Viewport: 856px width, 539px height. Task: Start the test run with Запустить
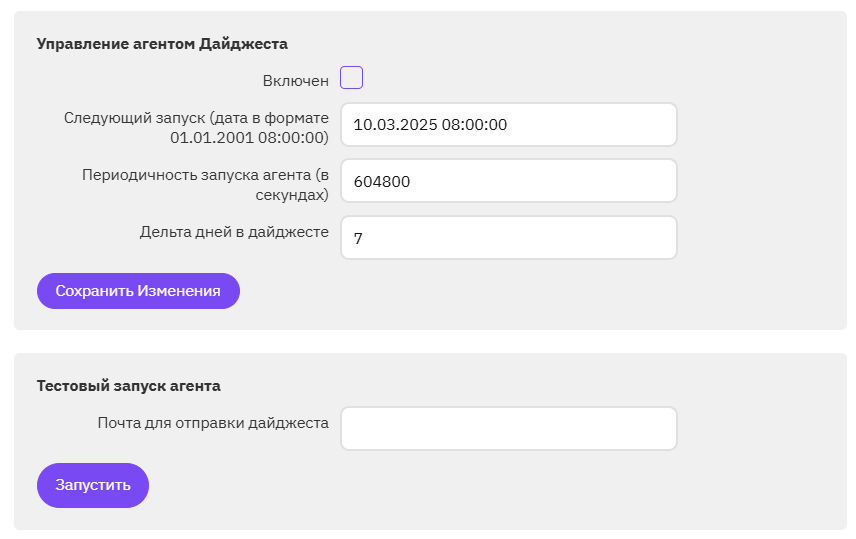pyautogui.click(x=93, y=485)
